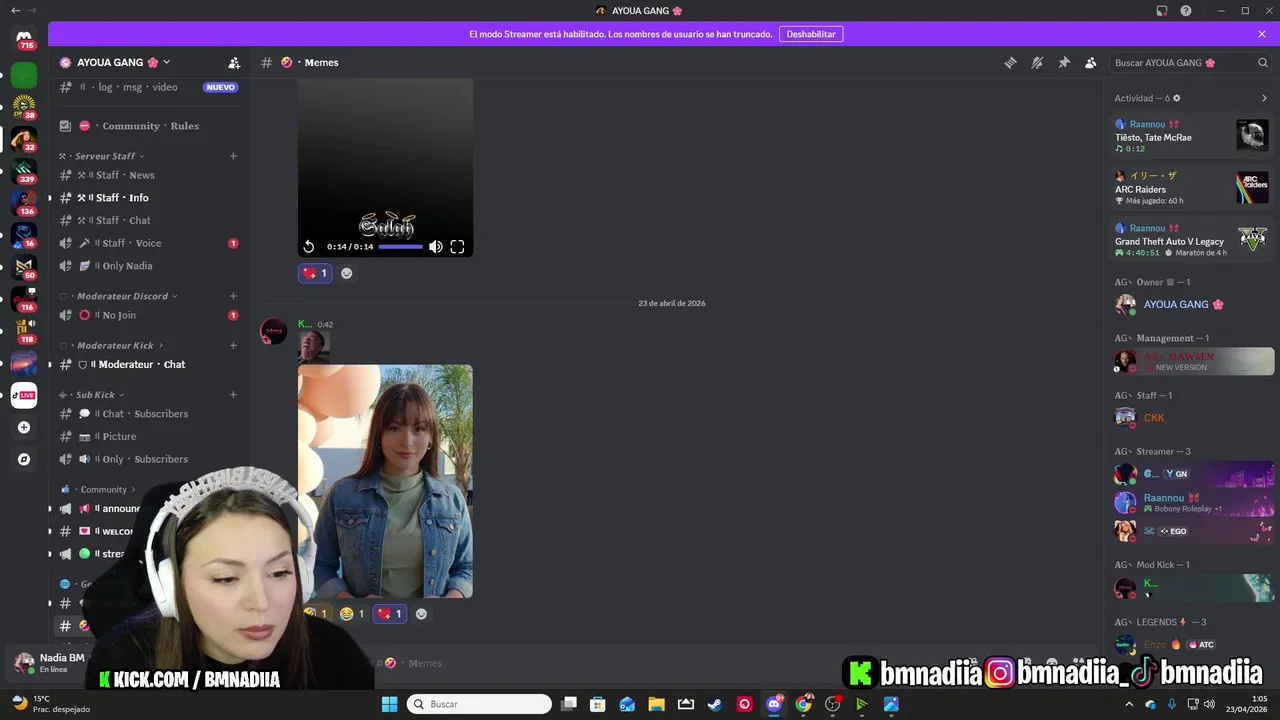
Task: Click in Buscar AYOUA GANG search field
Action: click(x=1190, y=62)
